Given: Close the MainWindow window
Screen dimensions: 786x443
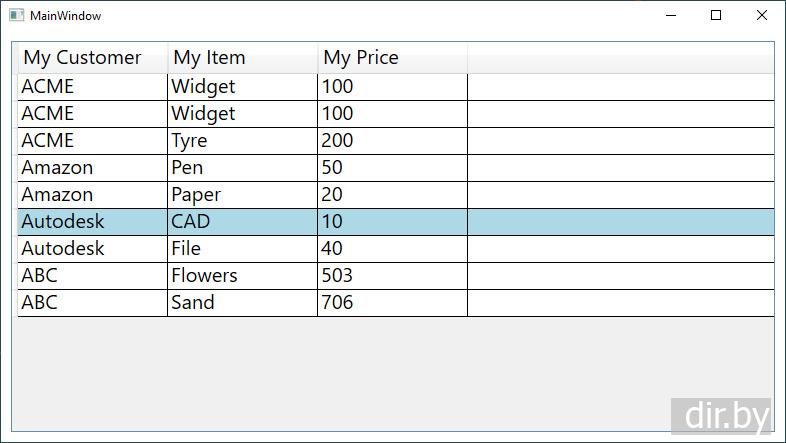Looking at the screenshot, I should coord(762,16).
